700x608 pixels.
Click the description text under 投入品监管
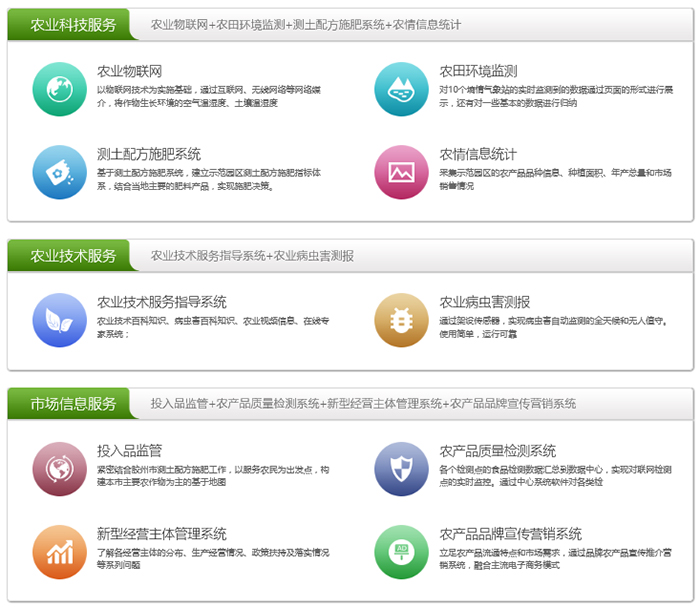[213, 476]
